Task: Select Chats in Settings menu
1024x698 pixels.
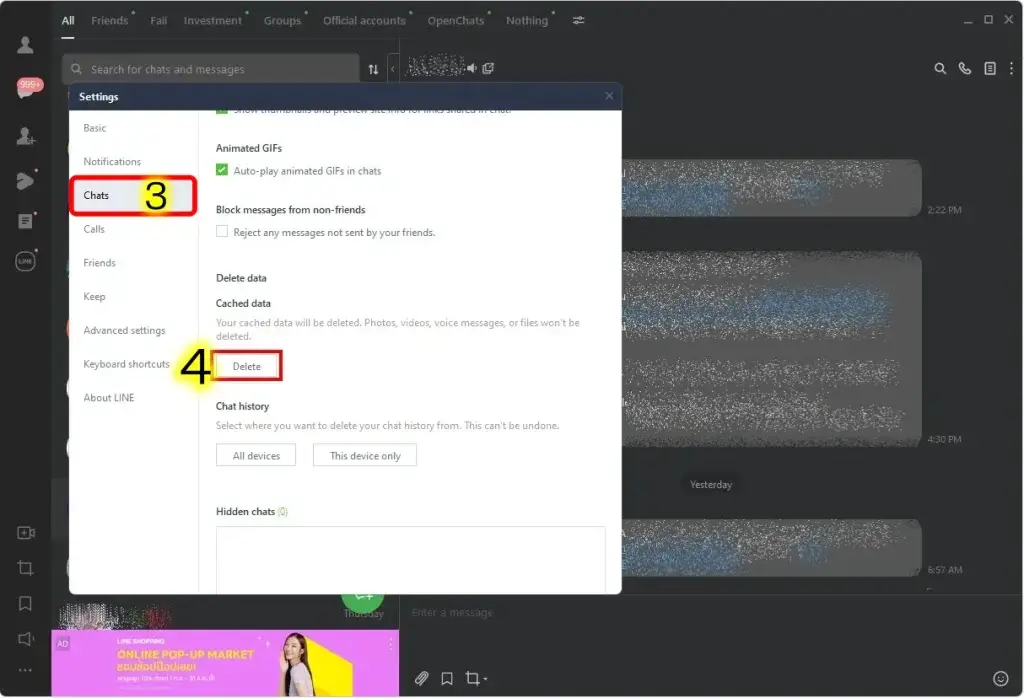Action: click(x=133, y=195)
